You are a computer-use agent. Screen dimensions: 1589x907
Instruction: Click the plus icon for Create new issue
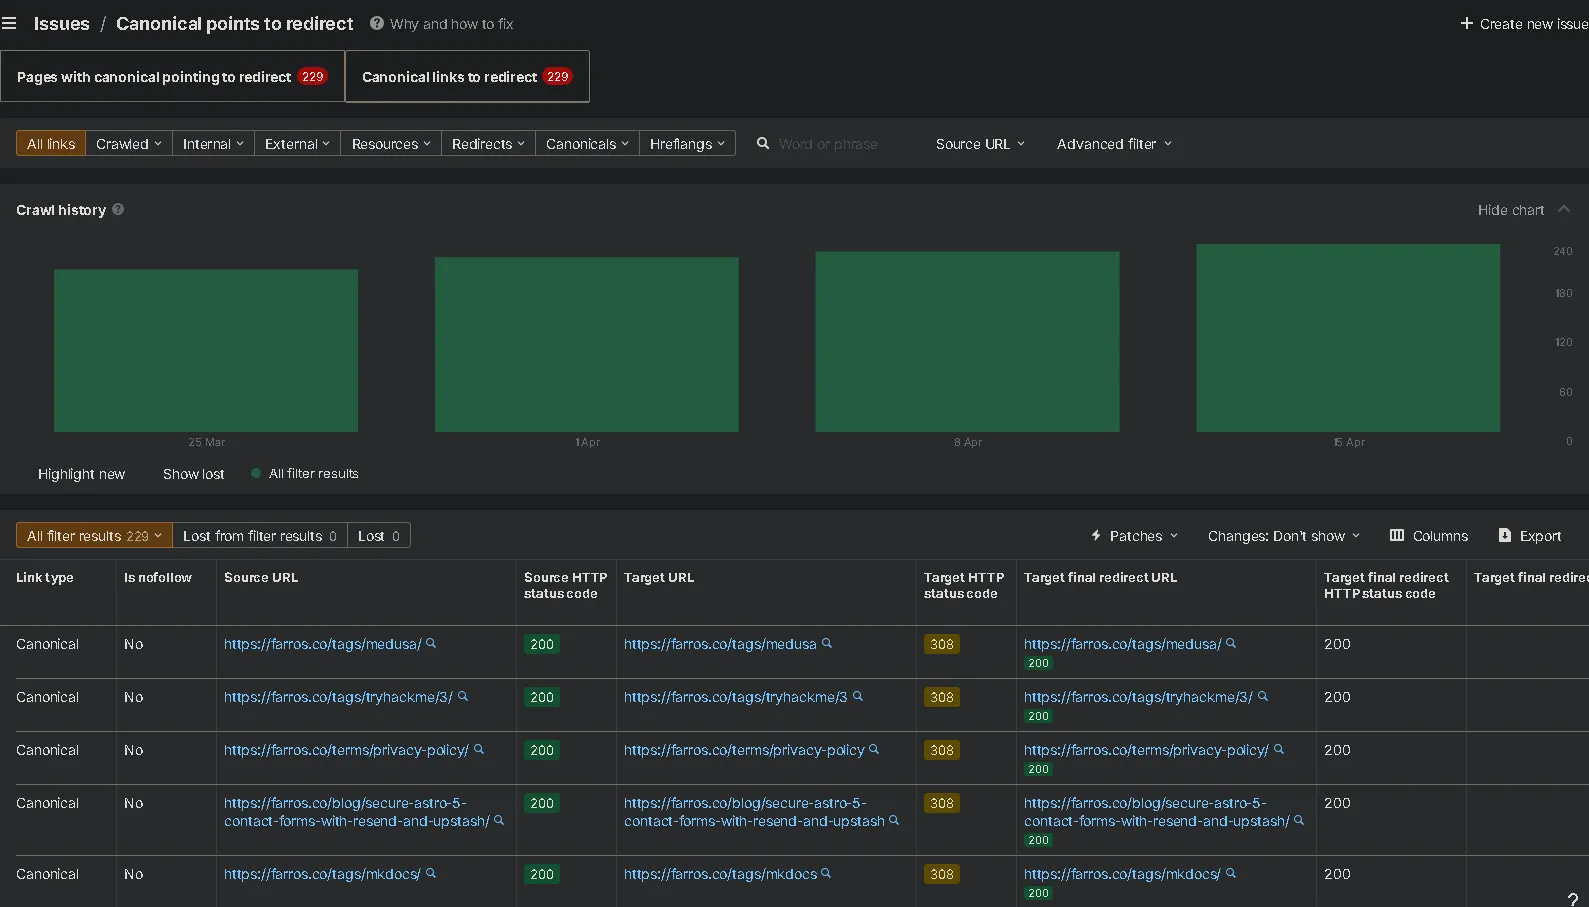click(1466, 23)
